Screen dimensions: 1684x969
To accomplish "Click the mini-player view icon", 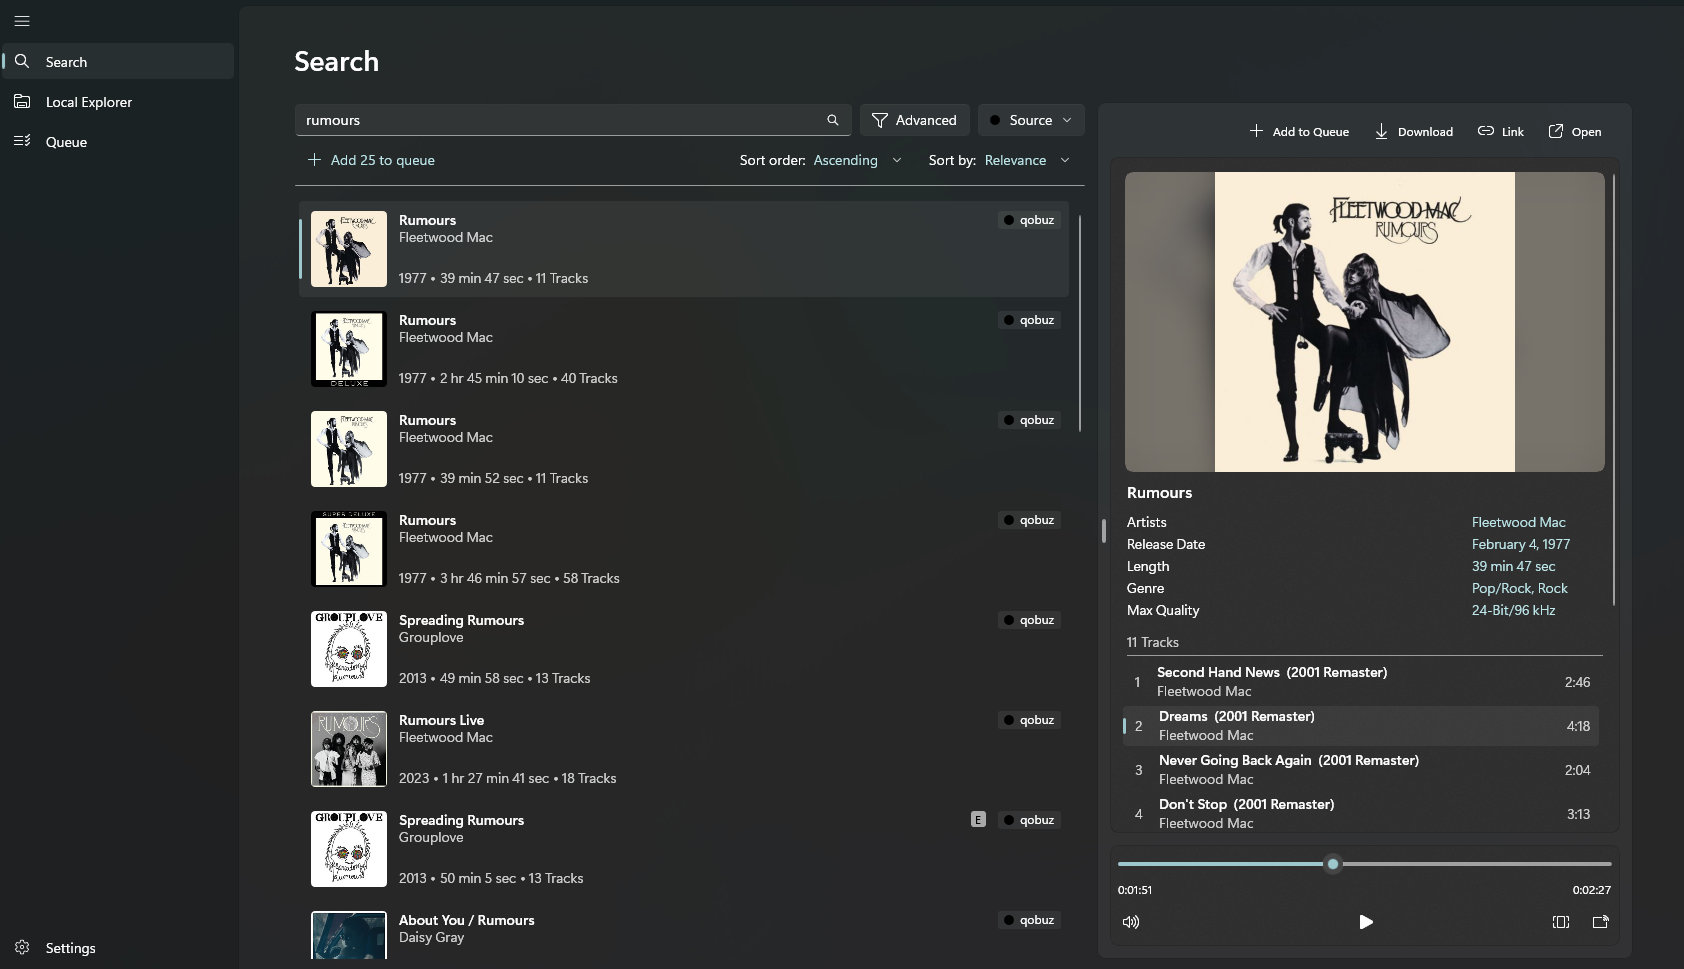I will point(1561,922).
